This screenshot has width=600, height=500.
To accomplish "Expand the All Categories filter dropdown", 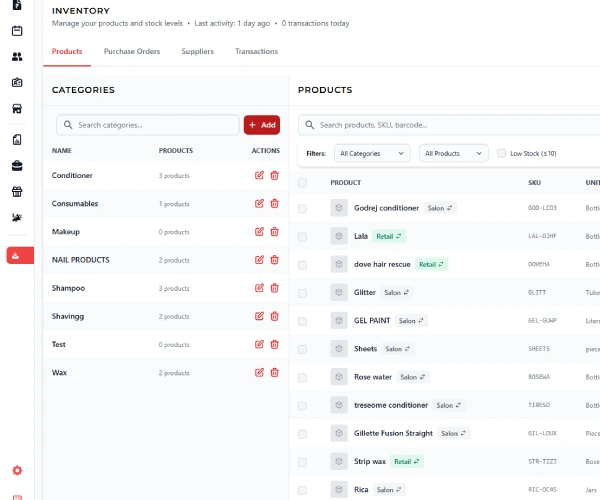I will click(372, 153).
